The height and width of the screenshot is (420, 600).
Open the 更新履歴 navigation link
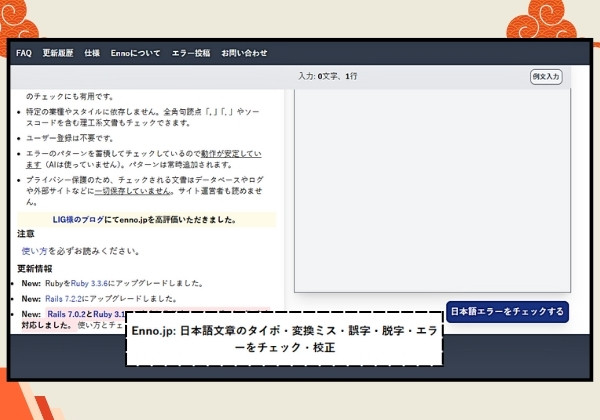[x=58, y=53]
